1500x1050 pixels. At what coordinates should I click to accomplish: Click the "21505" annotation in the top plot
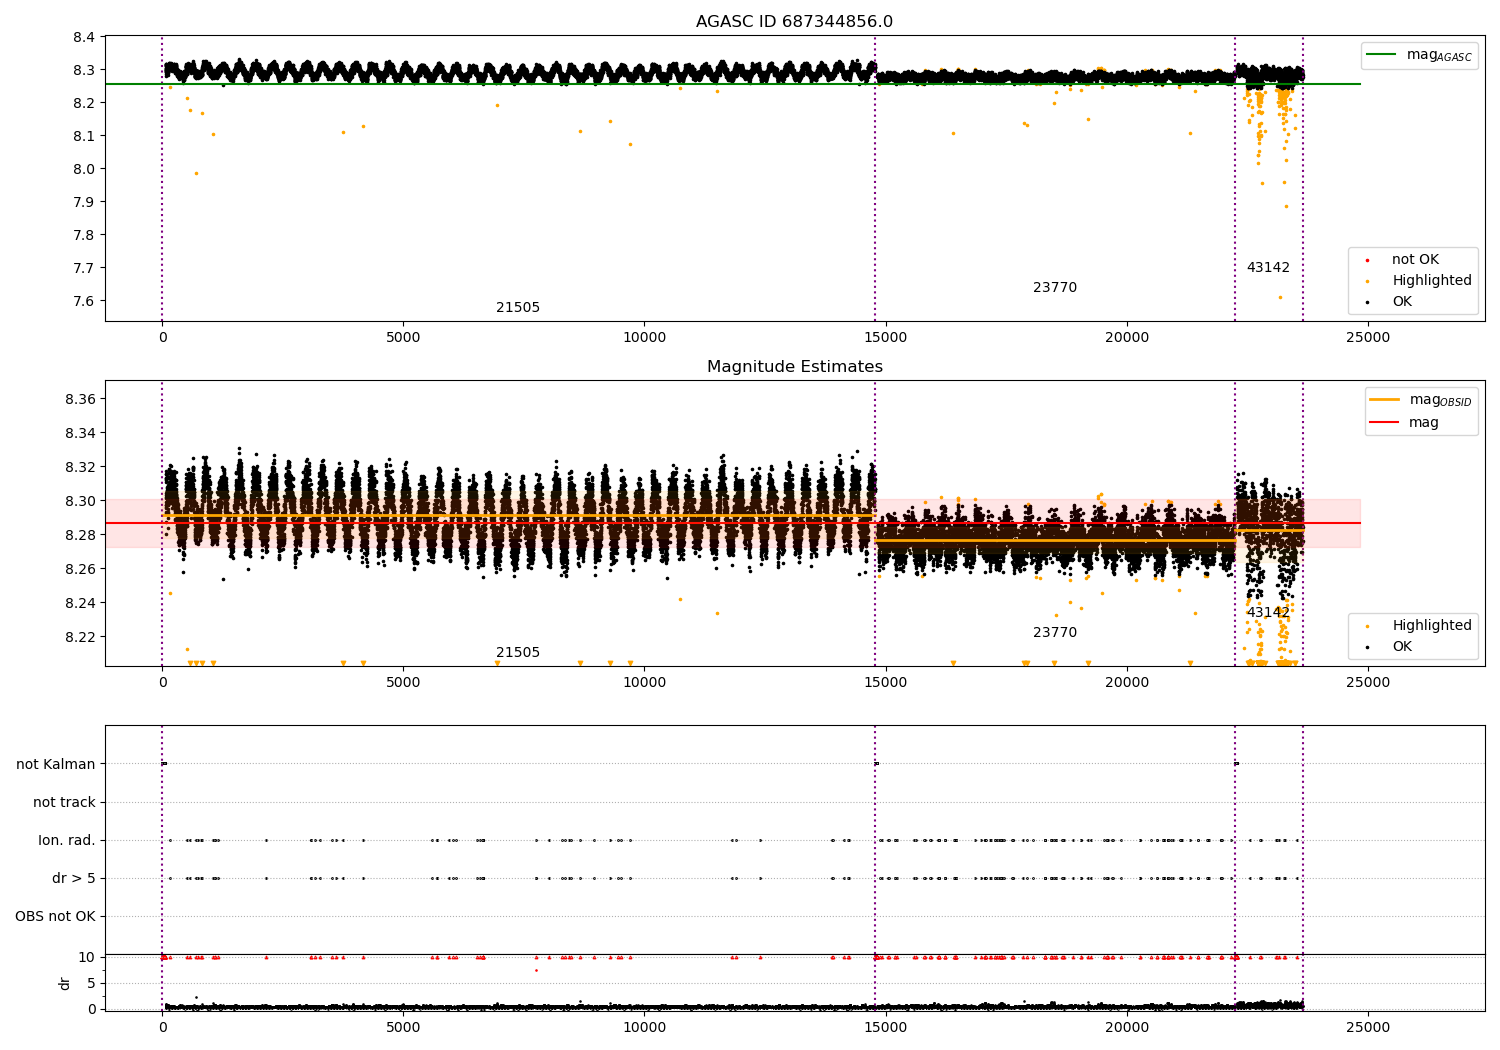tap(518, 308)
